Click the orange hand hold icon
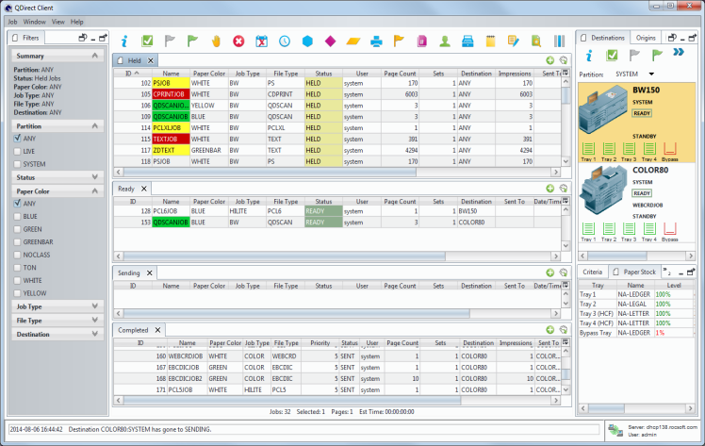Screen dimensions: 705x446 [x=216, y=41]
